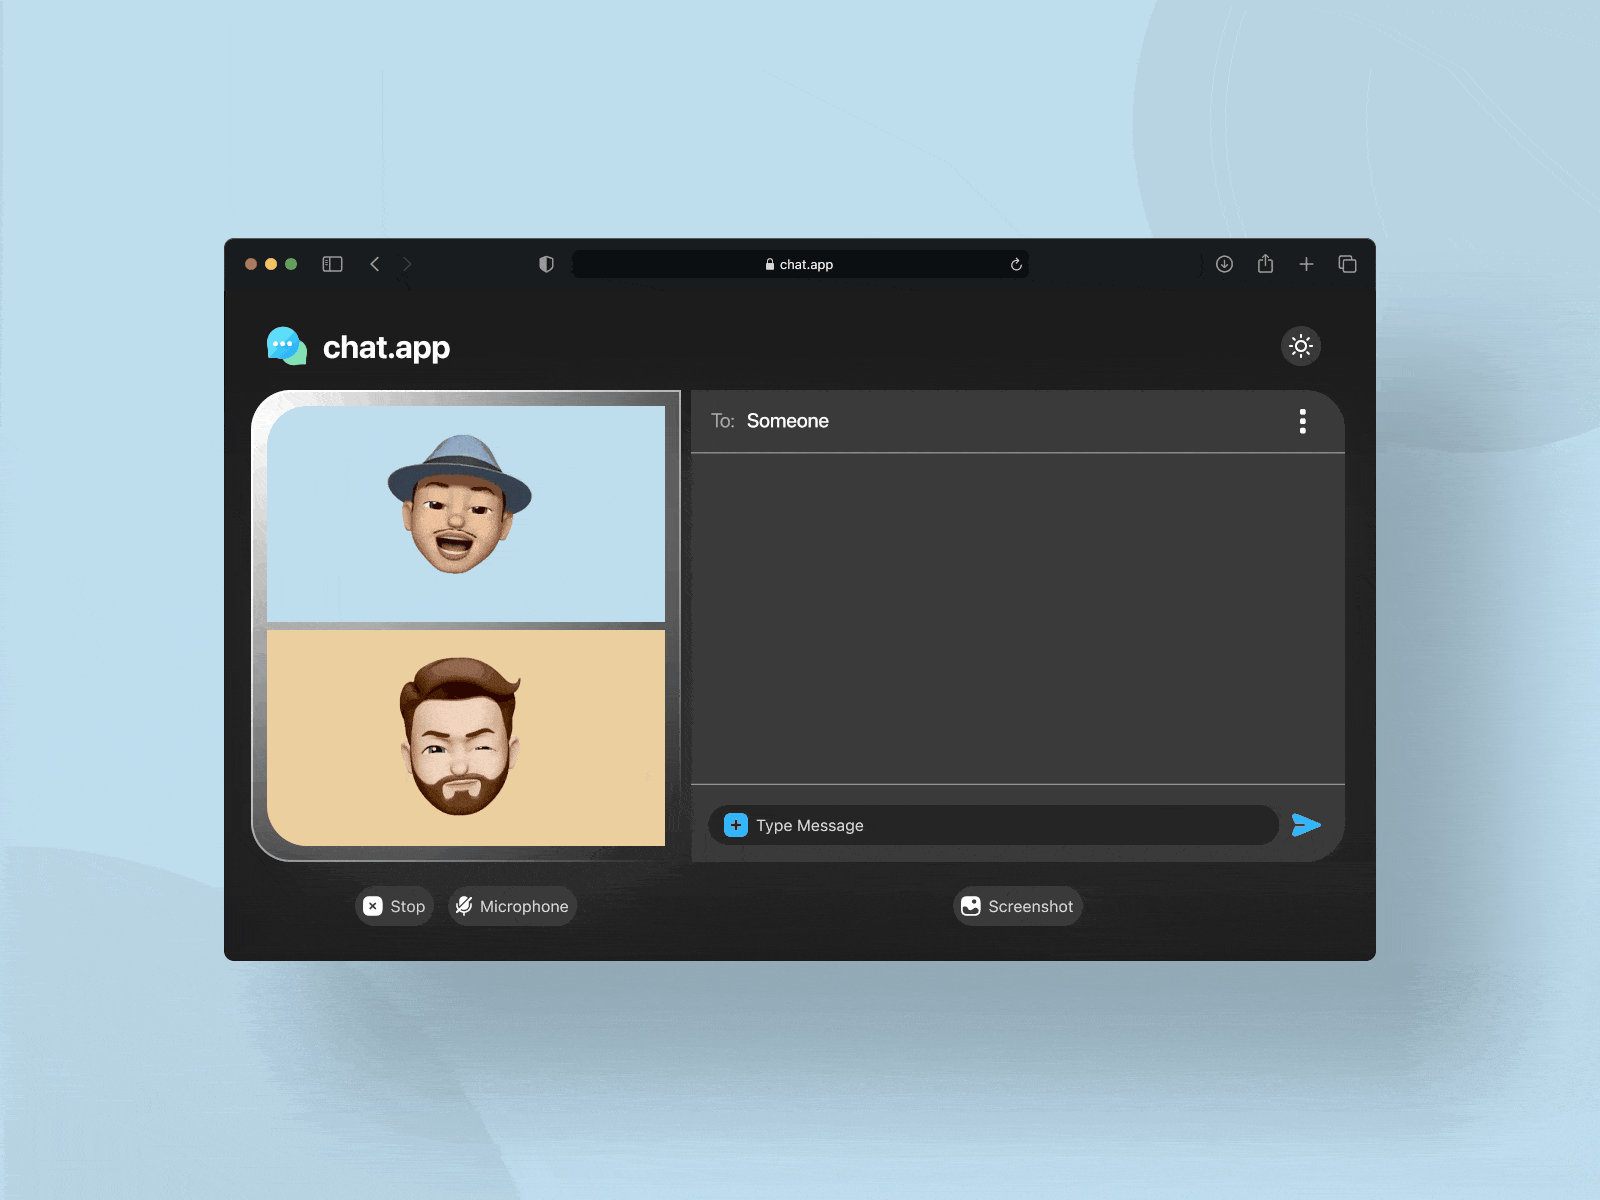Show the tab overview icon
The width and height of the screenshot is (1600, 1200).
coord(1347,264)
